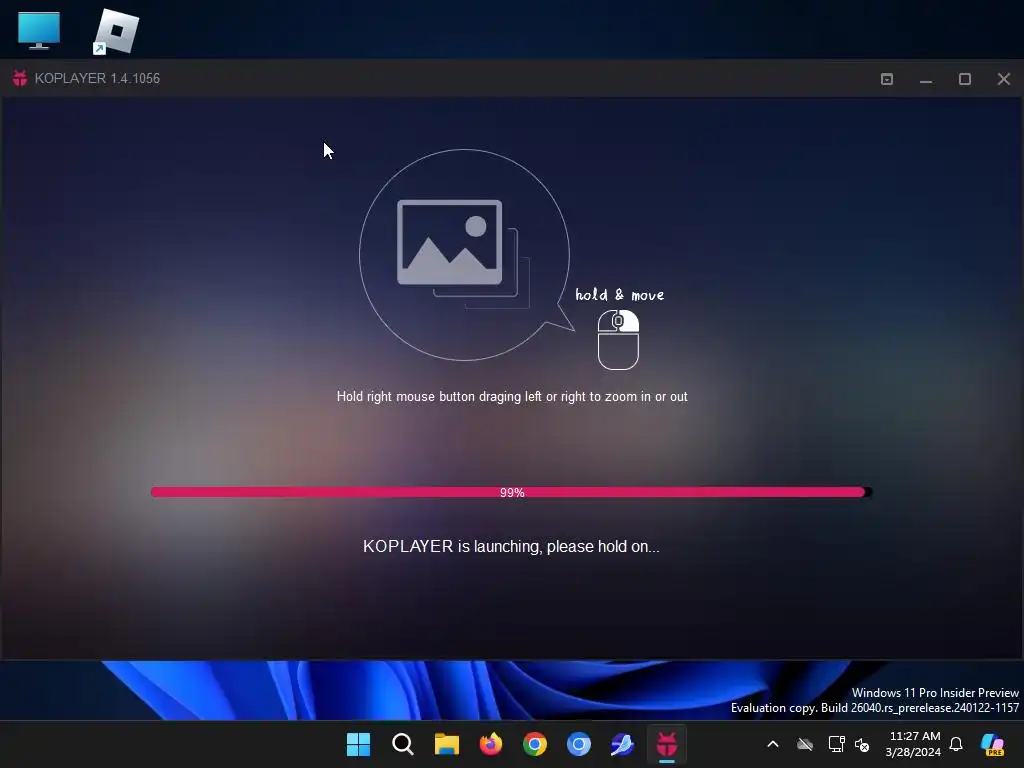This screenshot has width=1024, height=768.
Task: Open Copilot preview from taskbar
Action: click(x=993, y=744)
